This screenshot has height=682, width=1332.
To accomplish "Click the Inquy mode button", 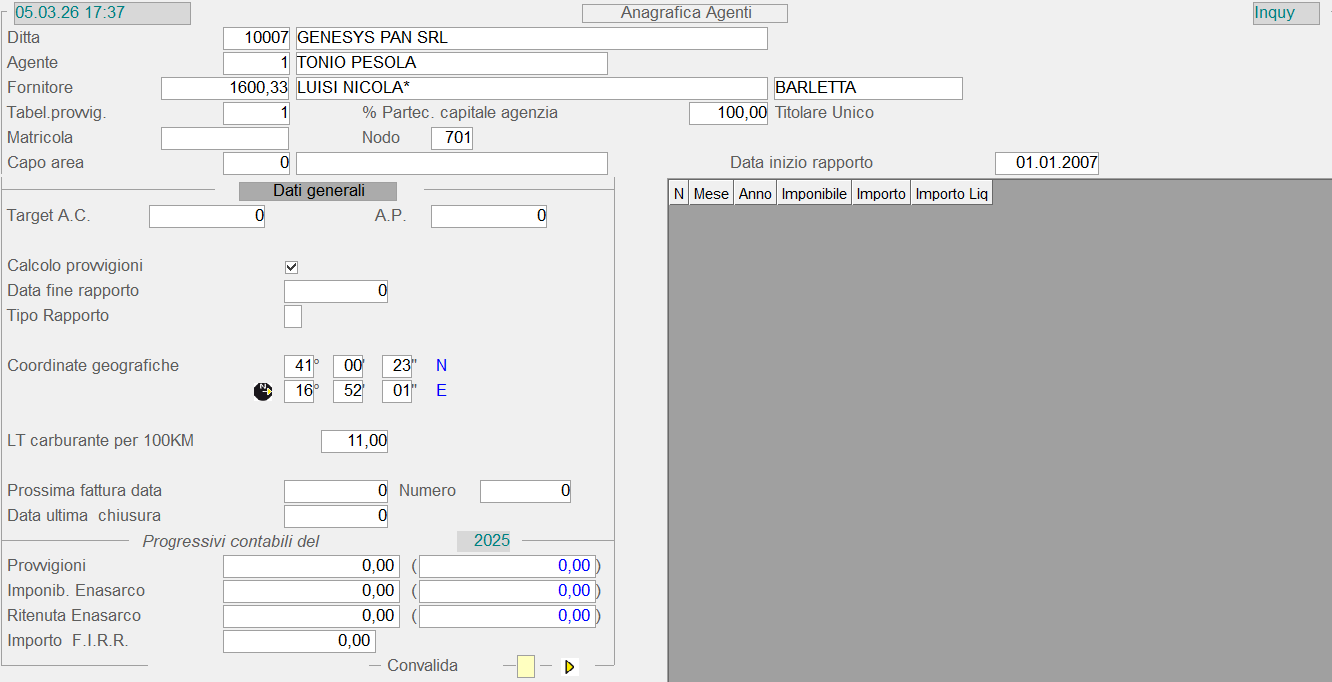I will (x=1285, y=13).
